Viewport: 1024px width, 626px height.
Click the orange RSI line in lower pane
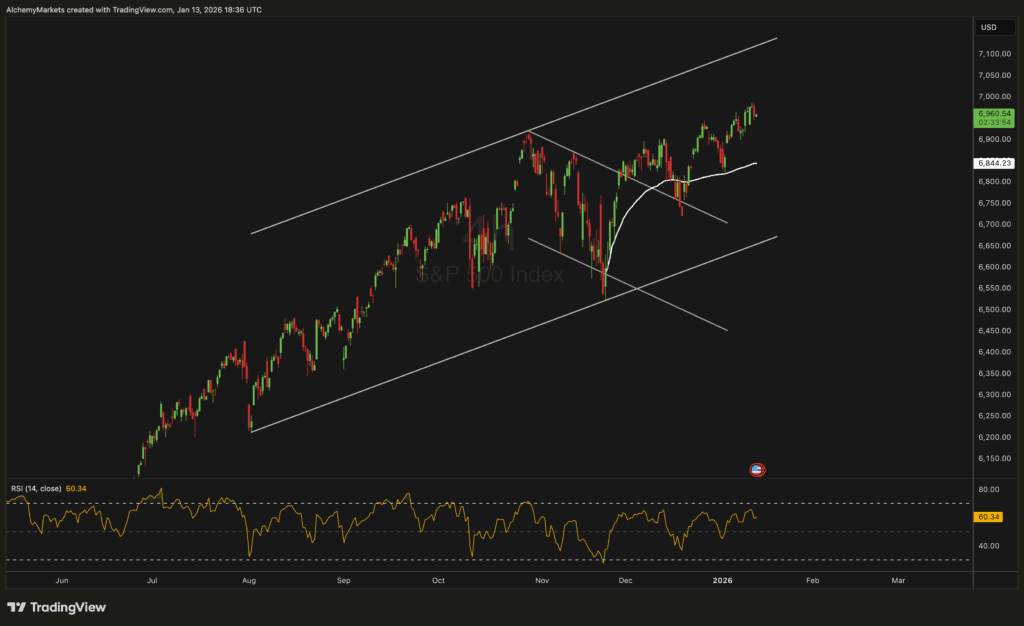click(x=300, y=513)
